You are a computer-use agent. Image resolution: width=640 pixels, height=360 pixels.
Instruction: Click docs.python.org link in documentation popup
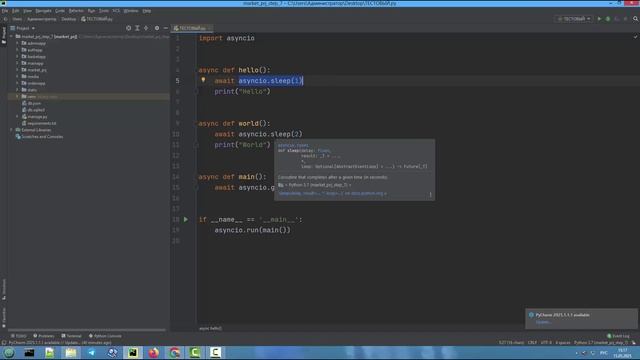332,193
